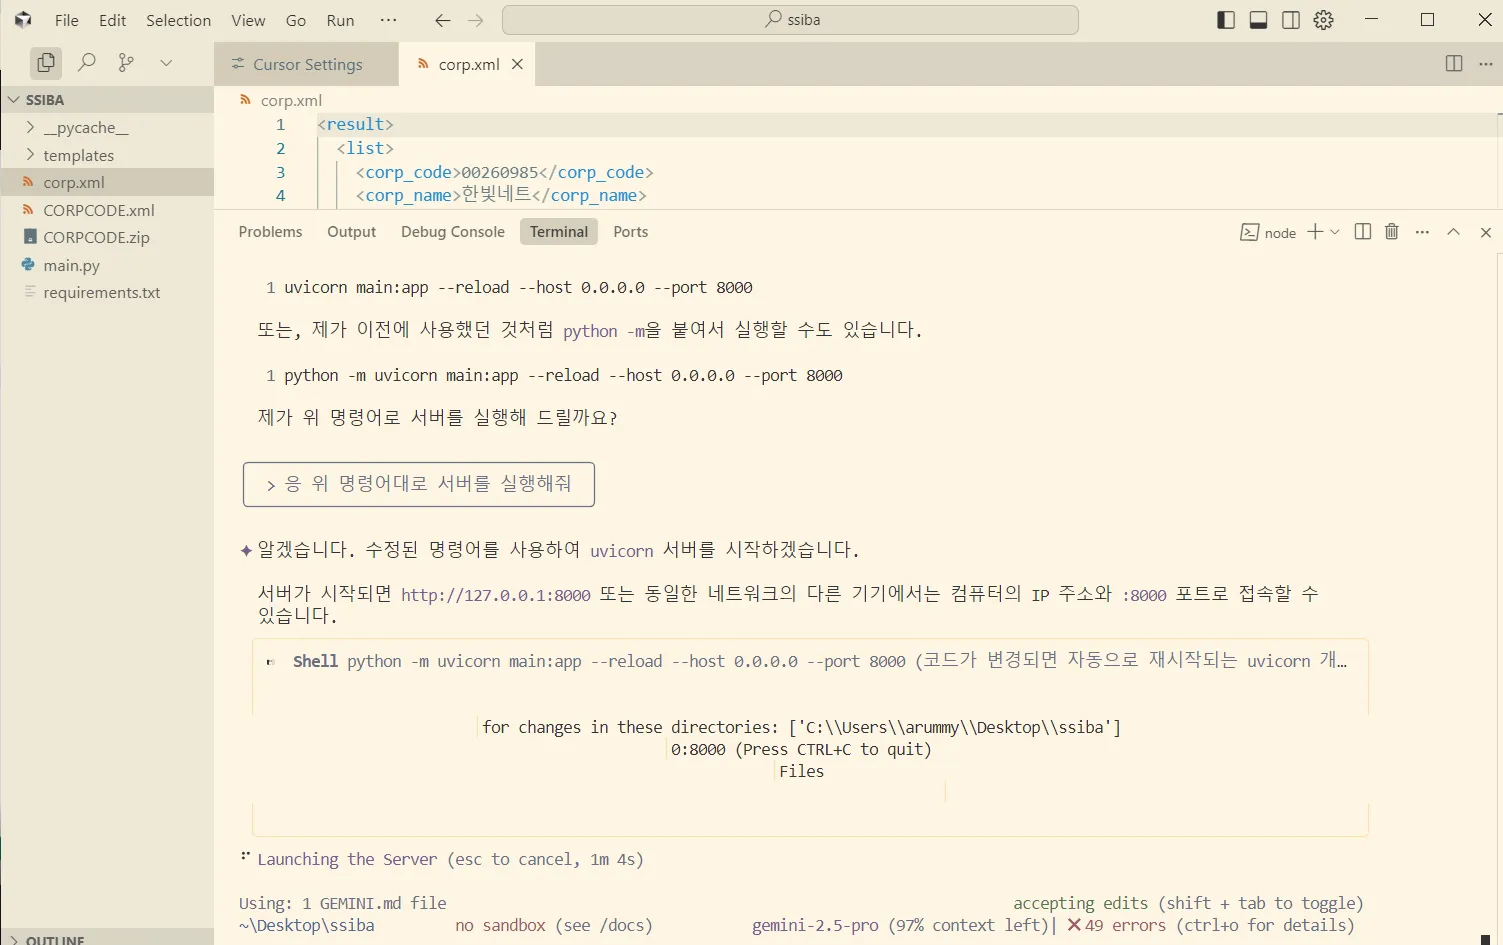Click the Shell command row in terminal
Screen dimensions: 1503x945
810,661
